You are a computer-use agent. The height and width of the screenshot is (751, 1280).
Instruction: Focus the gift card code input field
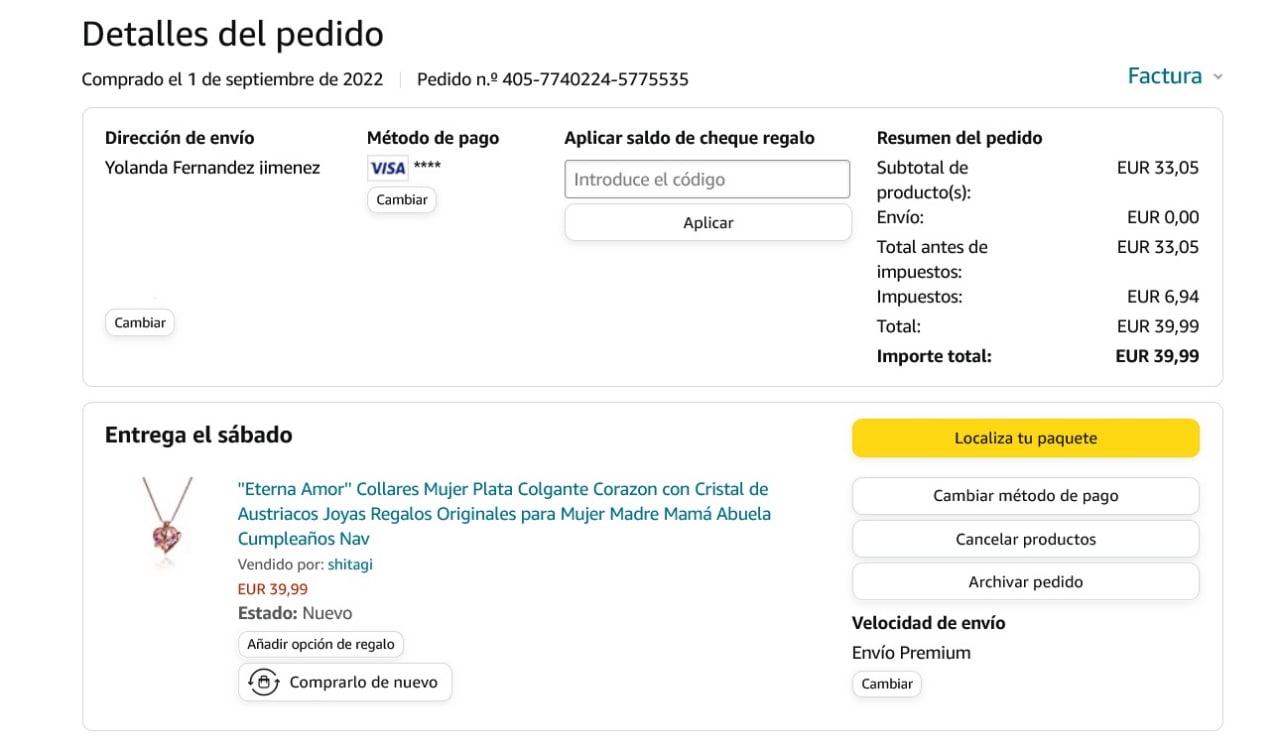click(x=707, y=180)
